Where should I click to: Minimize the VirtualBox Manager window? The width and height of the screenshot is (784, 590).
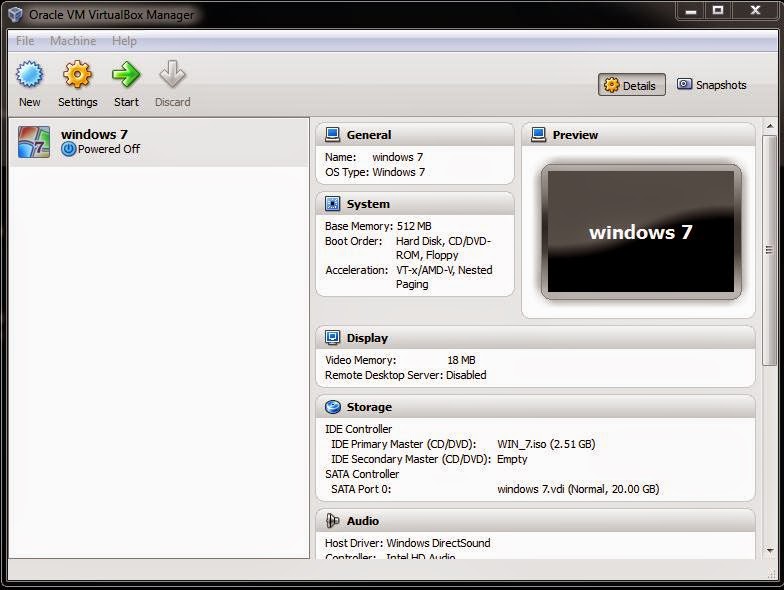click(691, 11)
